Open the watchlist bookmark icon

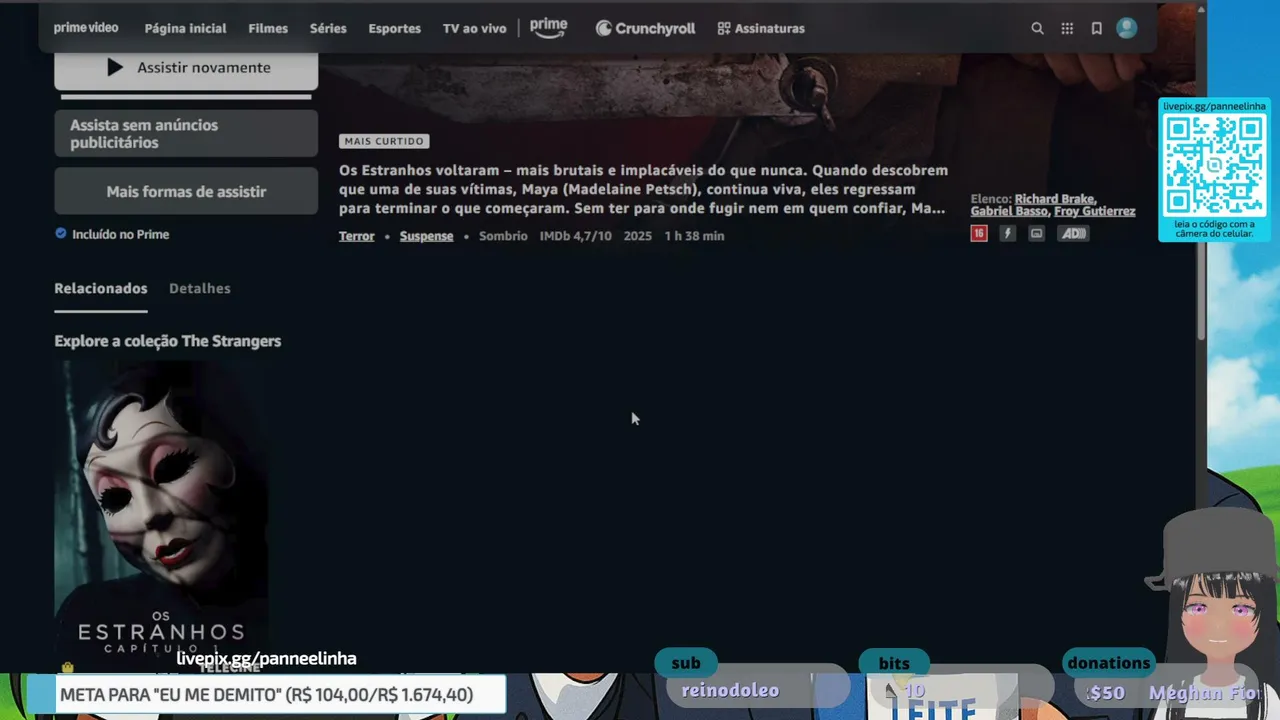[1096, 29]
